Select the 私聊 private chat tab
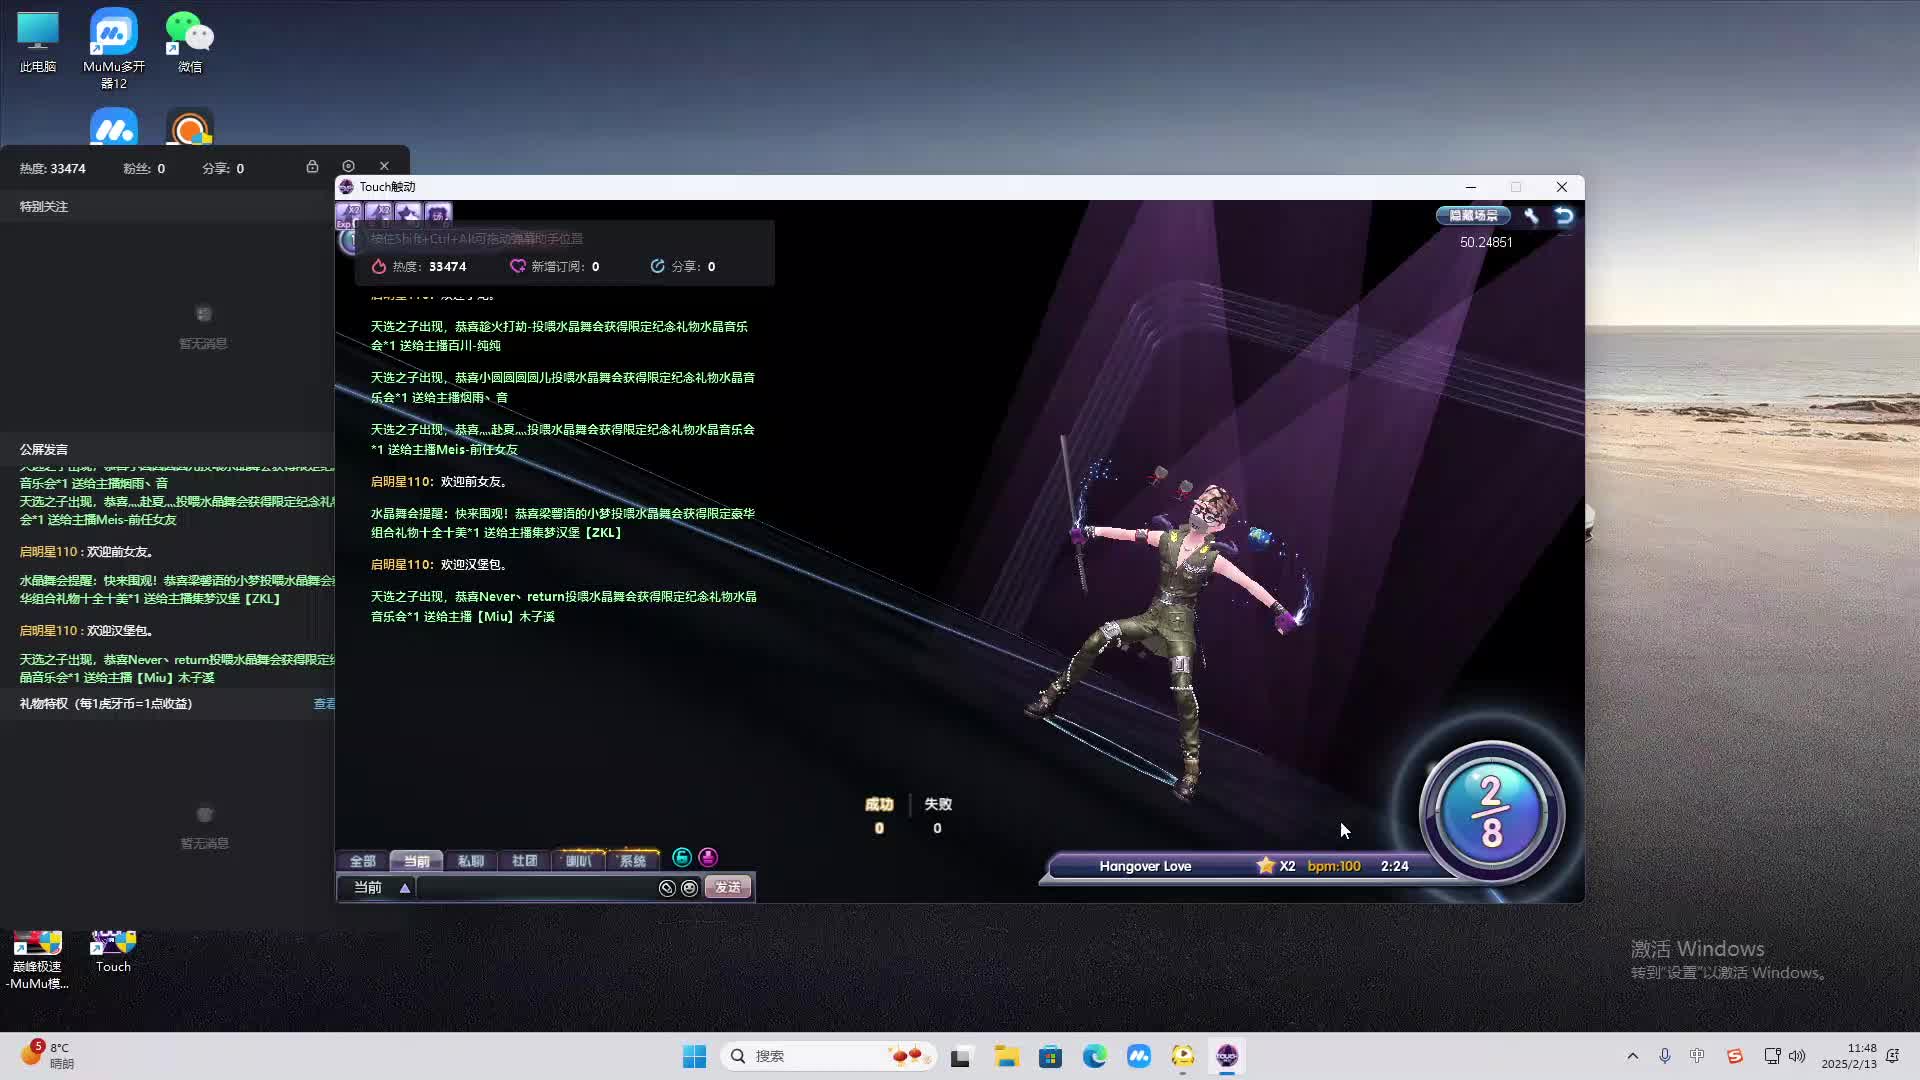This screenshot has width=1920, height=1080. coord(470,861)
